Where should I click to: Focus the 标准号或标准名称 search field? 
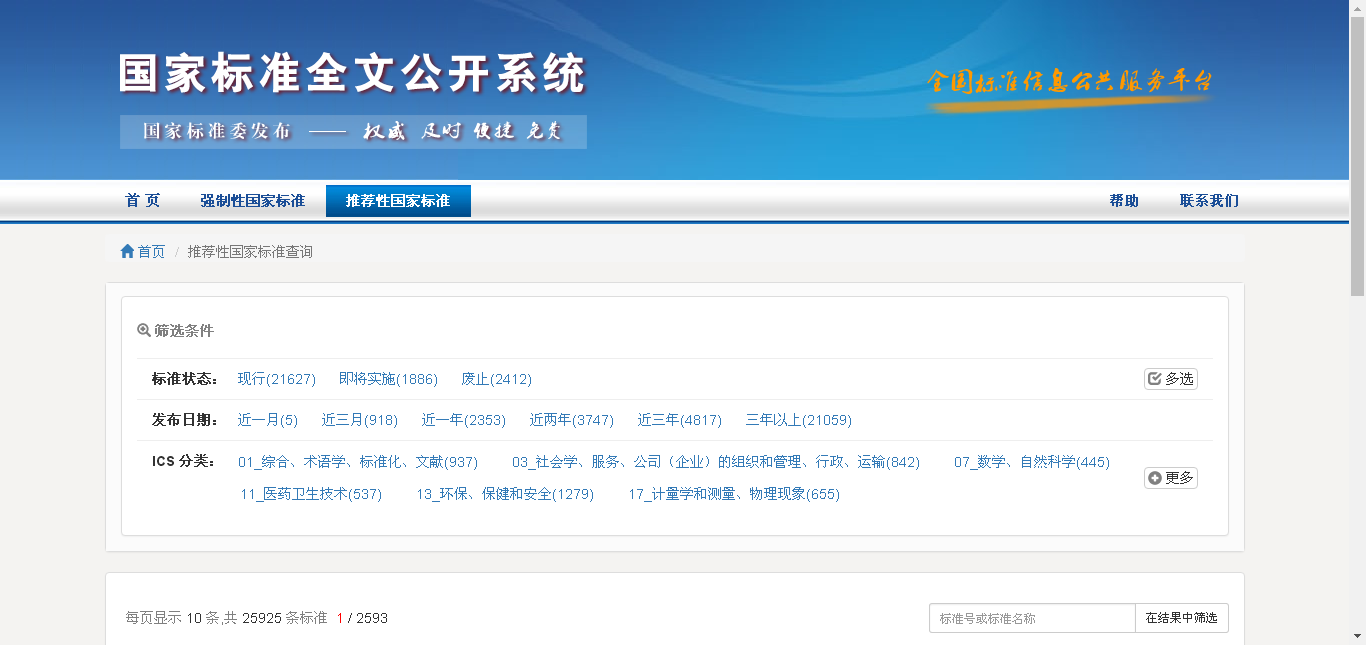pos(1032,618)
